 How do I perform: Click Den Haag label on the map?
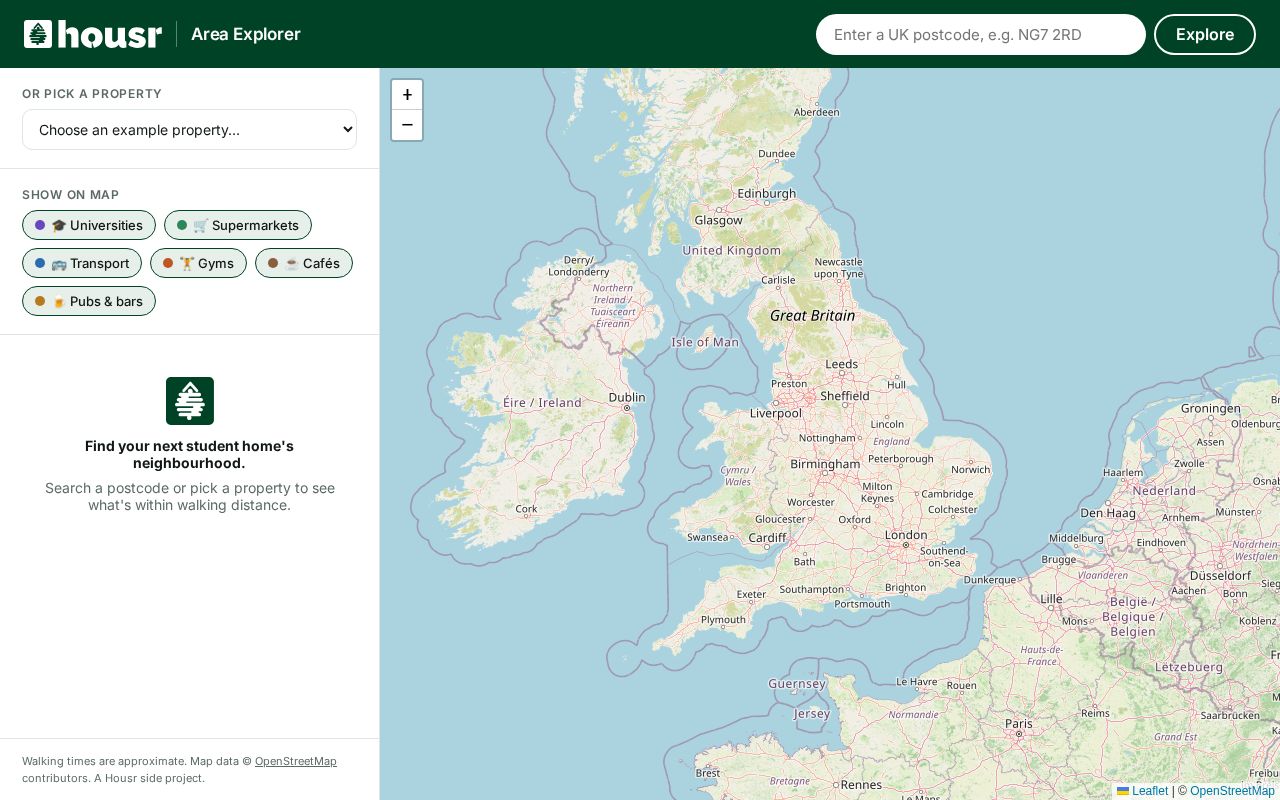click(1108, 513)
